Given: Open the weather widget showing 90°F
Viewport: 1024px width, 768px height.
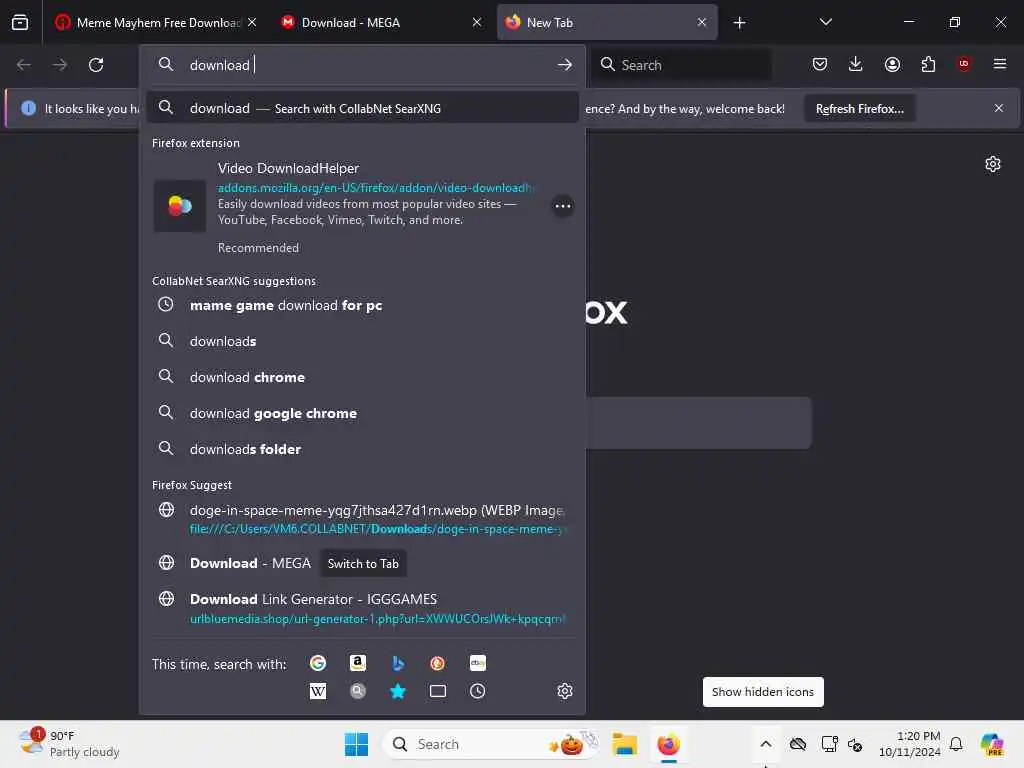Looking at the screenshot, I should click(69, 744).
